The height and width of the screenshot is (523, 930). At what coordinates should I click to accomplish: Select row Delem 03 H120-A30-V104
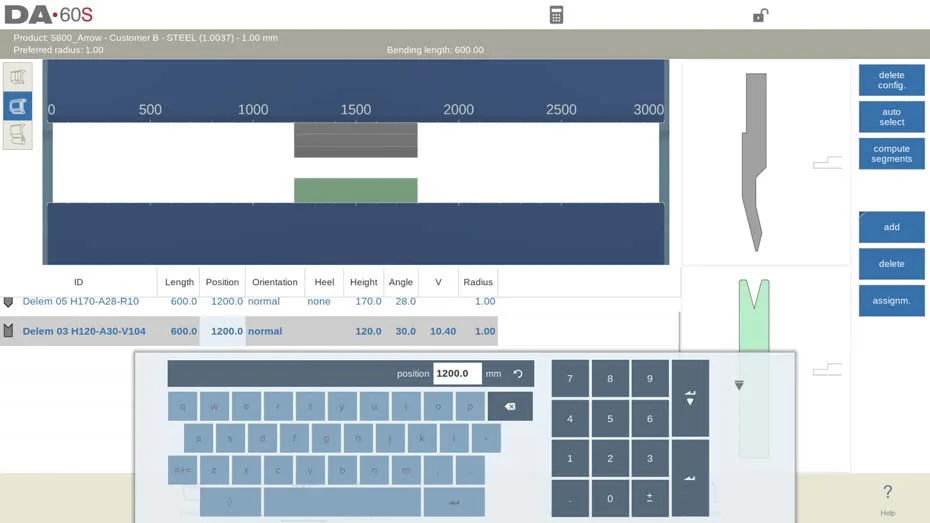coord(249,331)
